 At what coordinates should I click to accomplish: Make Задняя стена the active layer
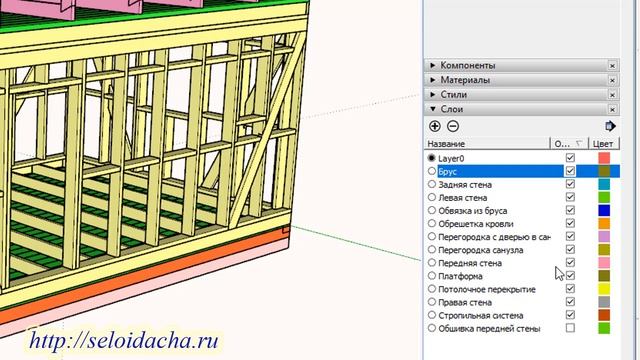click(431, 184)
